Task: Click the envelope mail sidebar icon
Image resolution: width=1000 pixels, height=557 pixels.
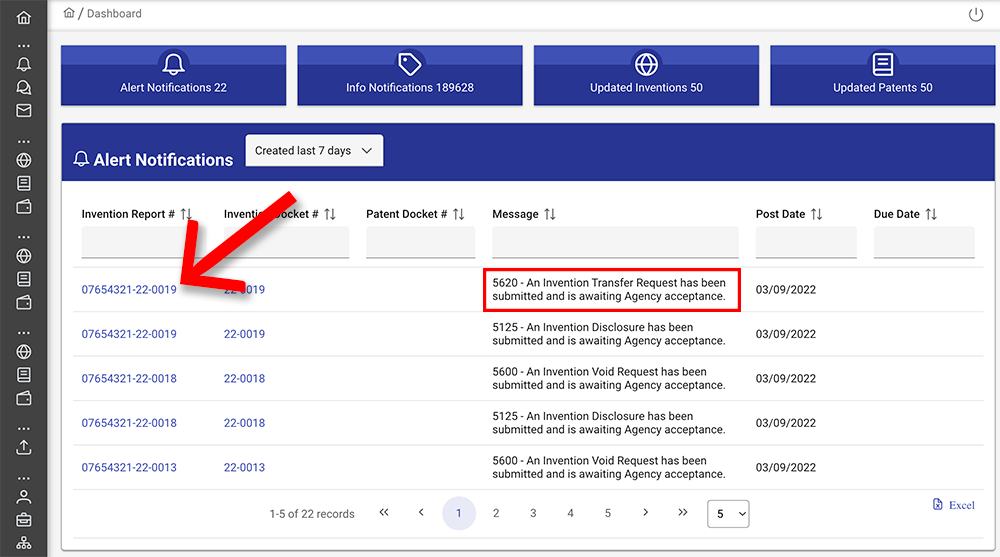Action: (23, 110)
